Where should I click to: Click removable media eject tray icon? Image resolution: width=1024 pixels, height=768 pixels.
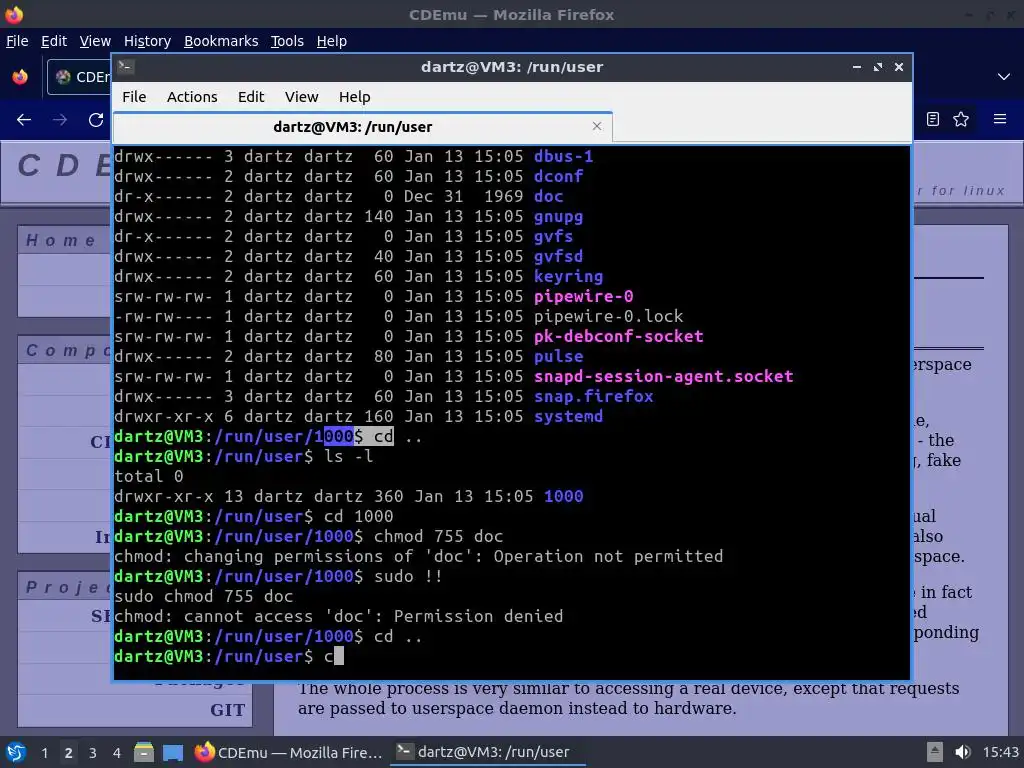(x=935, y=752)
